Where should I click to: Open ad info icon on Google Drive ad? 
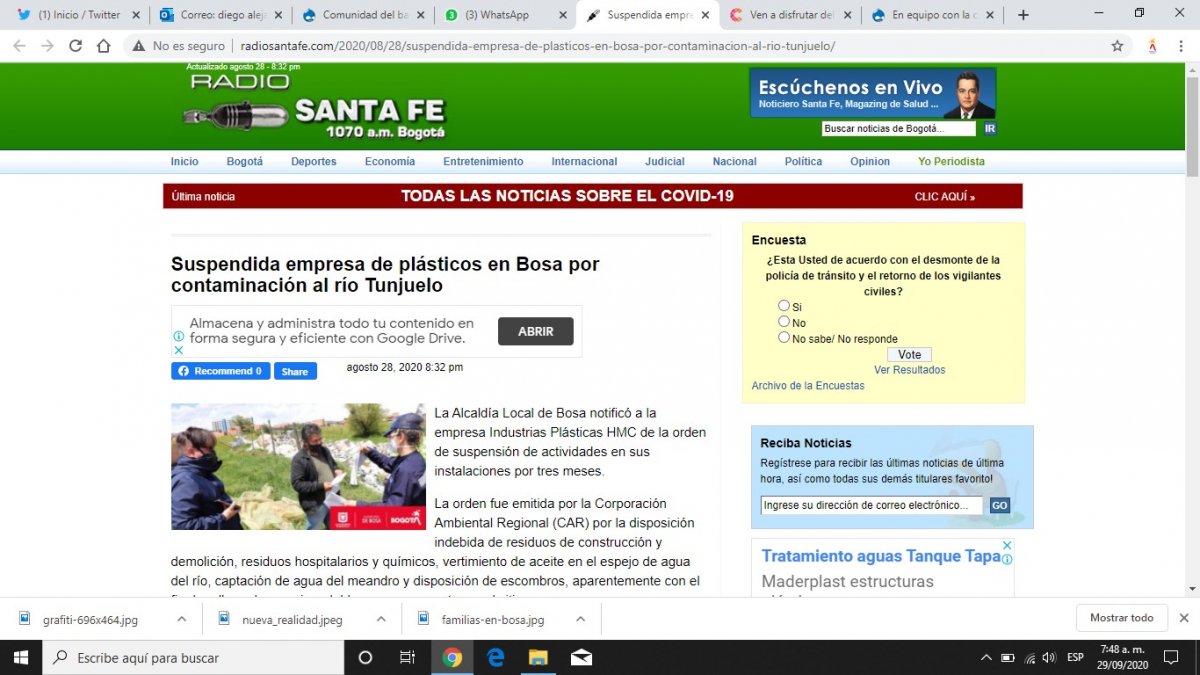click(179, 336)
